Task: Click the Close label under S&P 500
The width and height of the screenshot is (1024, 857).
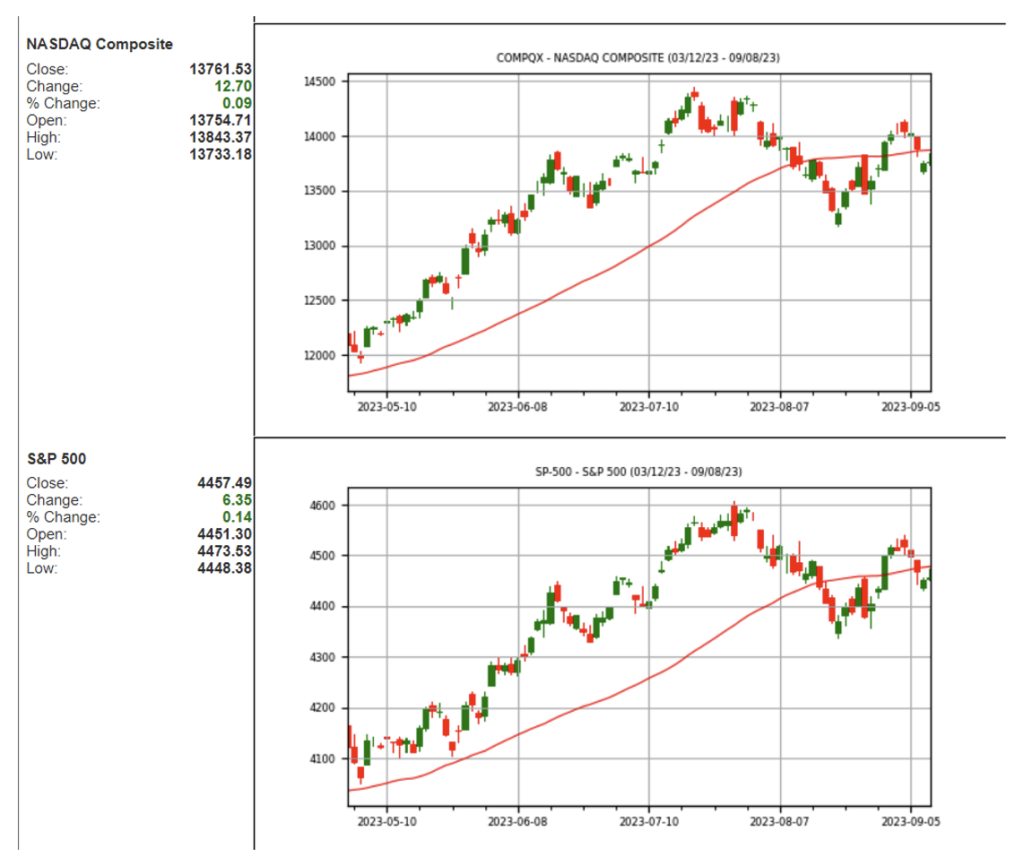Action: 47,483
